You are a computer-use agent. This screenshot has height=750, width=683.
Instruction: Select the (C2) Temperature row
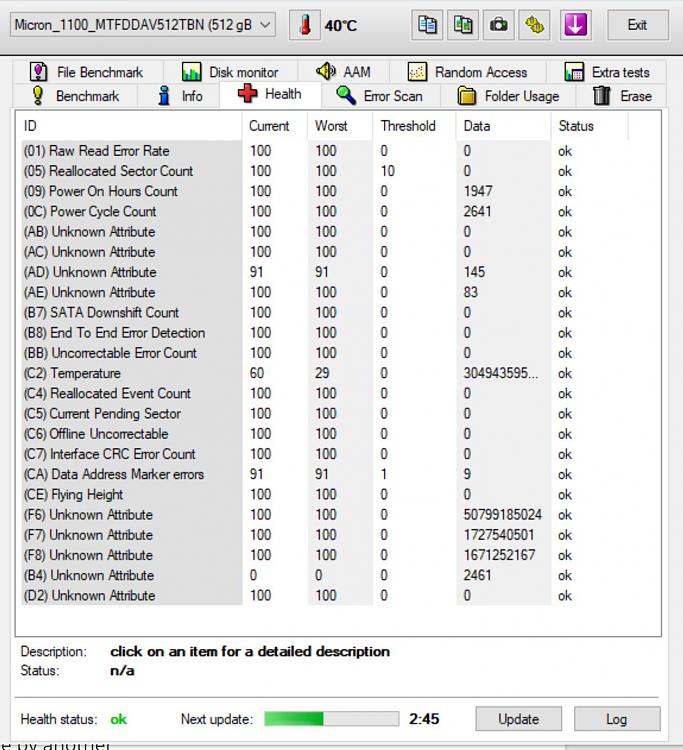(324, 373)
